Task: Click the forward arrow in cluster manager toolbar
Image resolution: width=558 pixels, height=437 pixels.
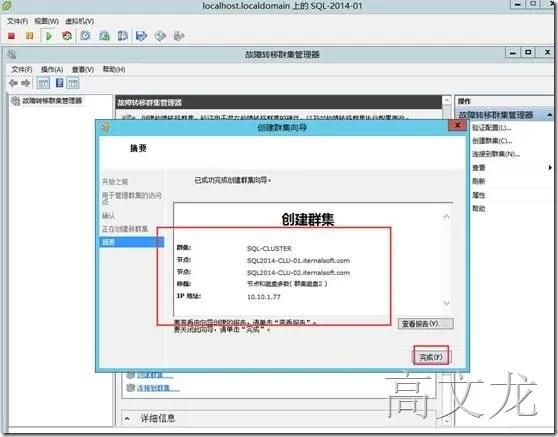Action: [26, 83]
